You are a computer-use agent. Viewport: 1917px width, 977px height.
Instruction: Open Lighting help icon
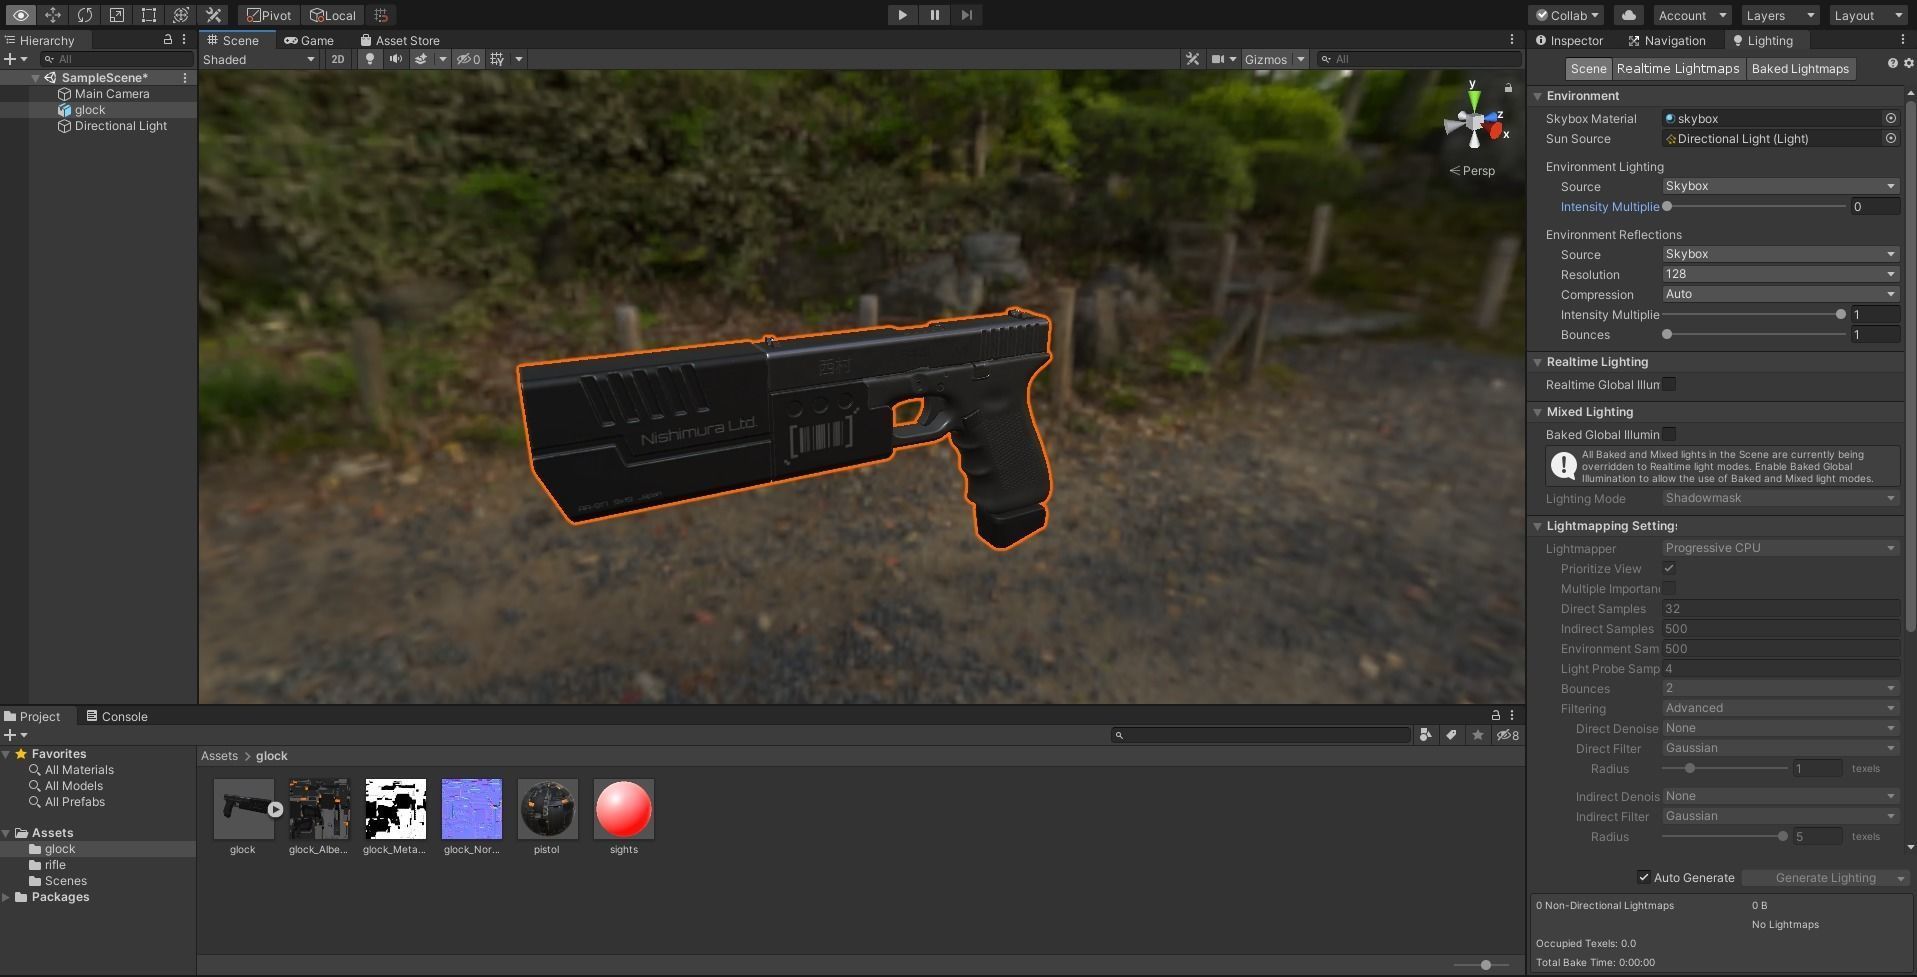tap(1892, 63)
